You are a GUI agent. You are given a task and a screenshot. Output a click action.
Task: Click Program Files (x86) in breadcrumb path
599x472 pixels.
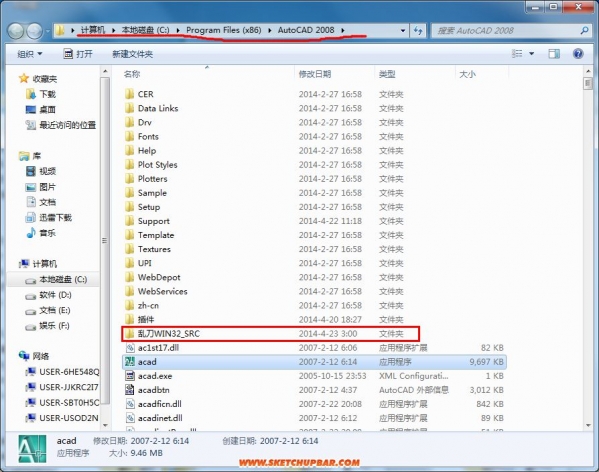pyautogui.click(x=224, y=30)
